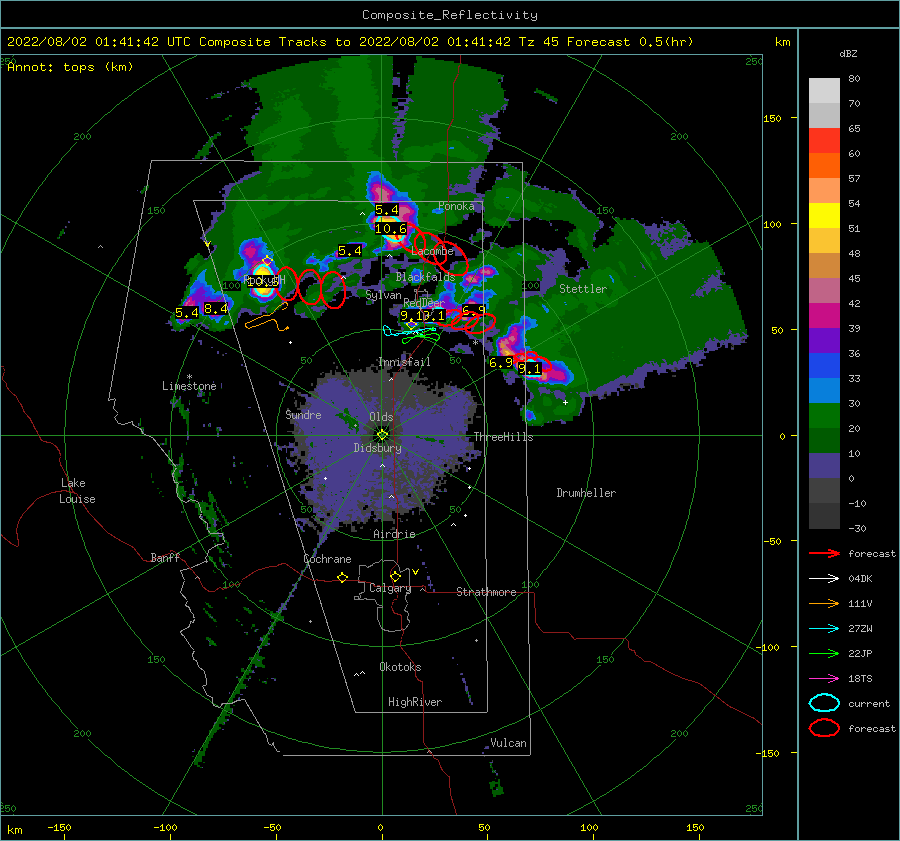Click the green 22JP track arrow icon
Image resolution: width=900 pixels, height=841 pixels.
[824, 653]
